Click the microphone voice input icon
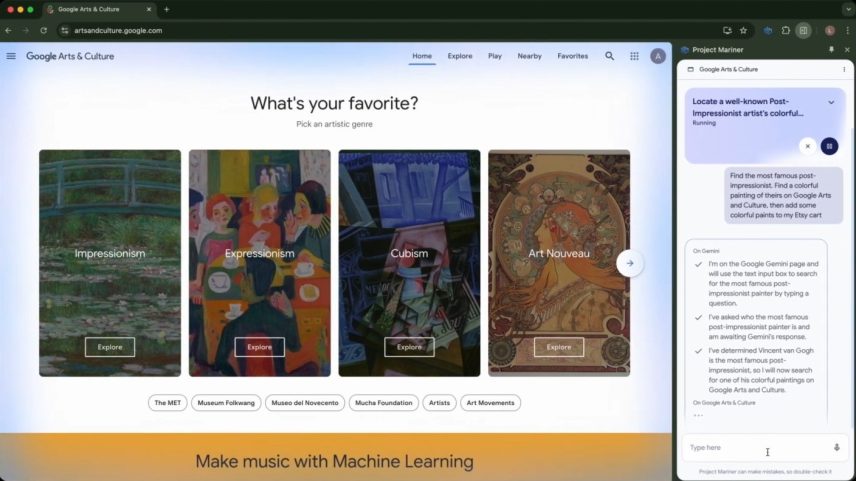This screenshot has width=856, height=481. pos(836,448)
